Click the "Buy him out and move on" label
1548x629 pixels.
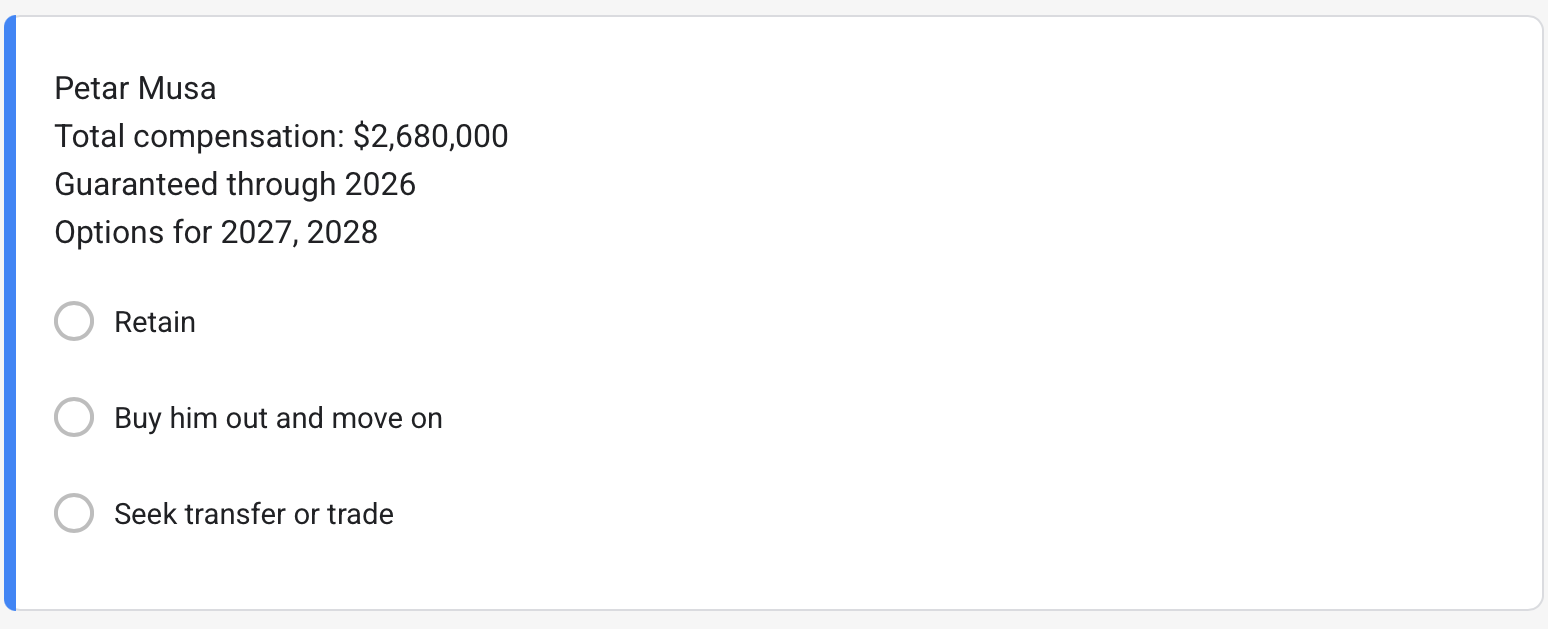tap(278, 418)
